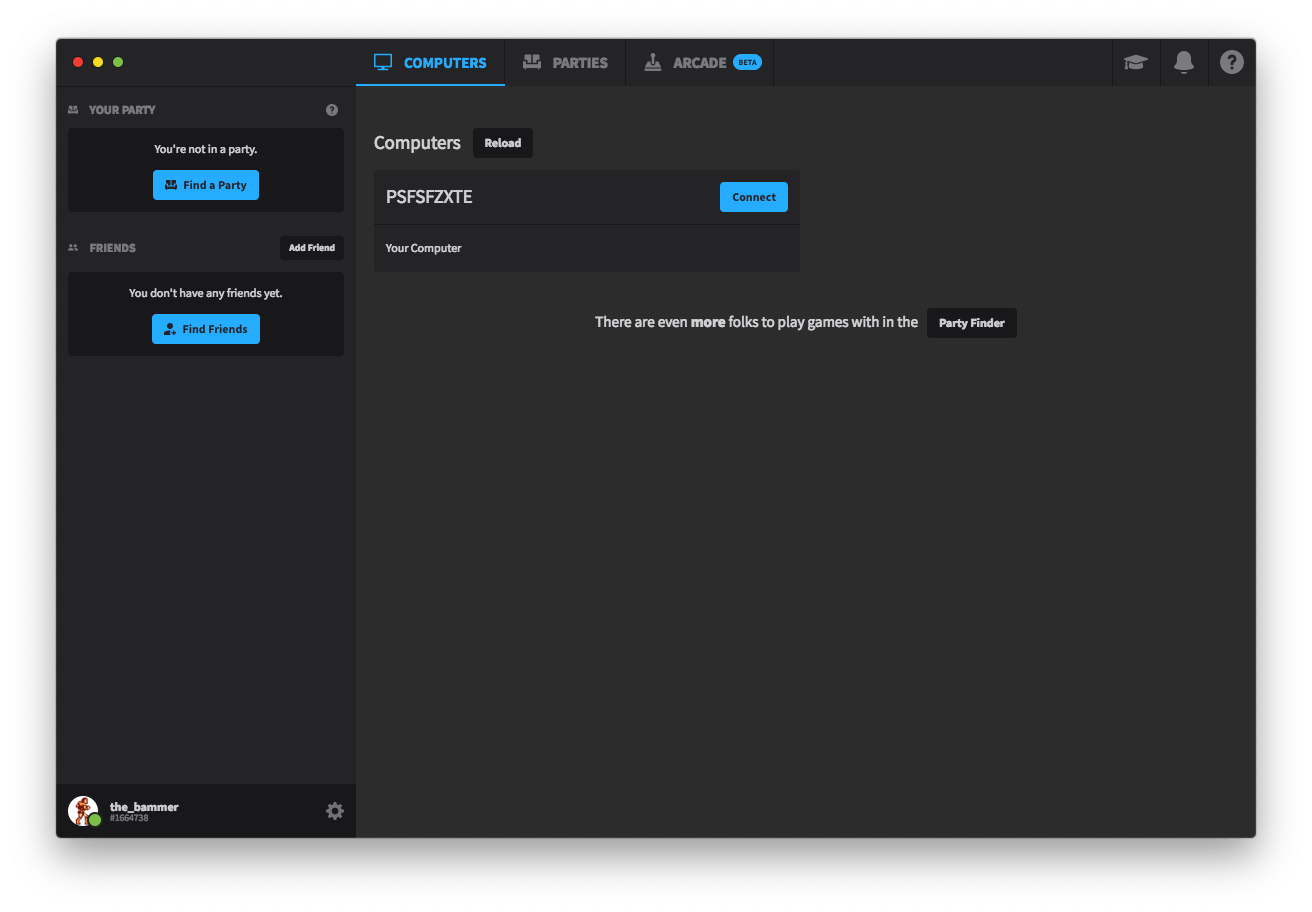This screenshot has height=912, width=1312.
Task: Close the window with the red button
Action: pyautogui.click(x=78, y=62)
